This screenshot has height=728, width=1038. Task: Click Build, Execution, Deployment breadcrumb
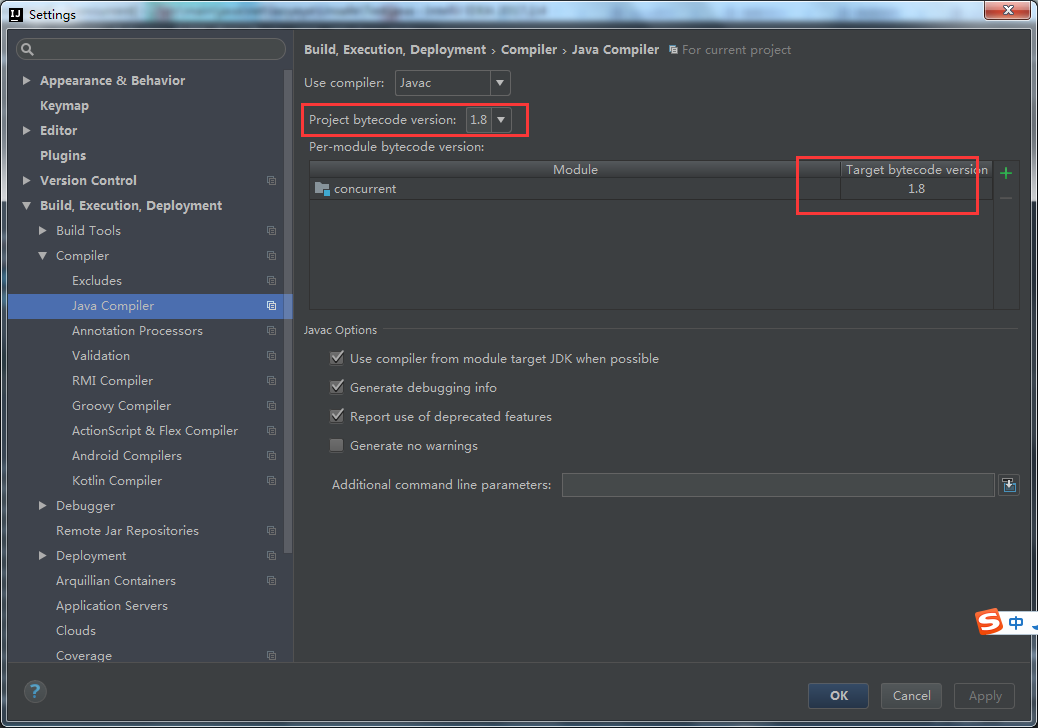tap(395, 50)
